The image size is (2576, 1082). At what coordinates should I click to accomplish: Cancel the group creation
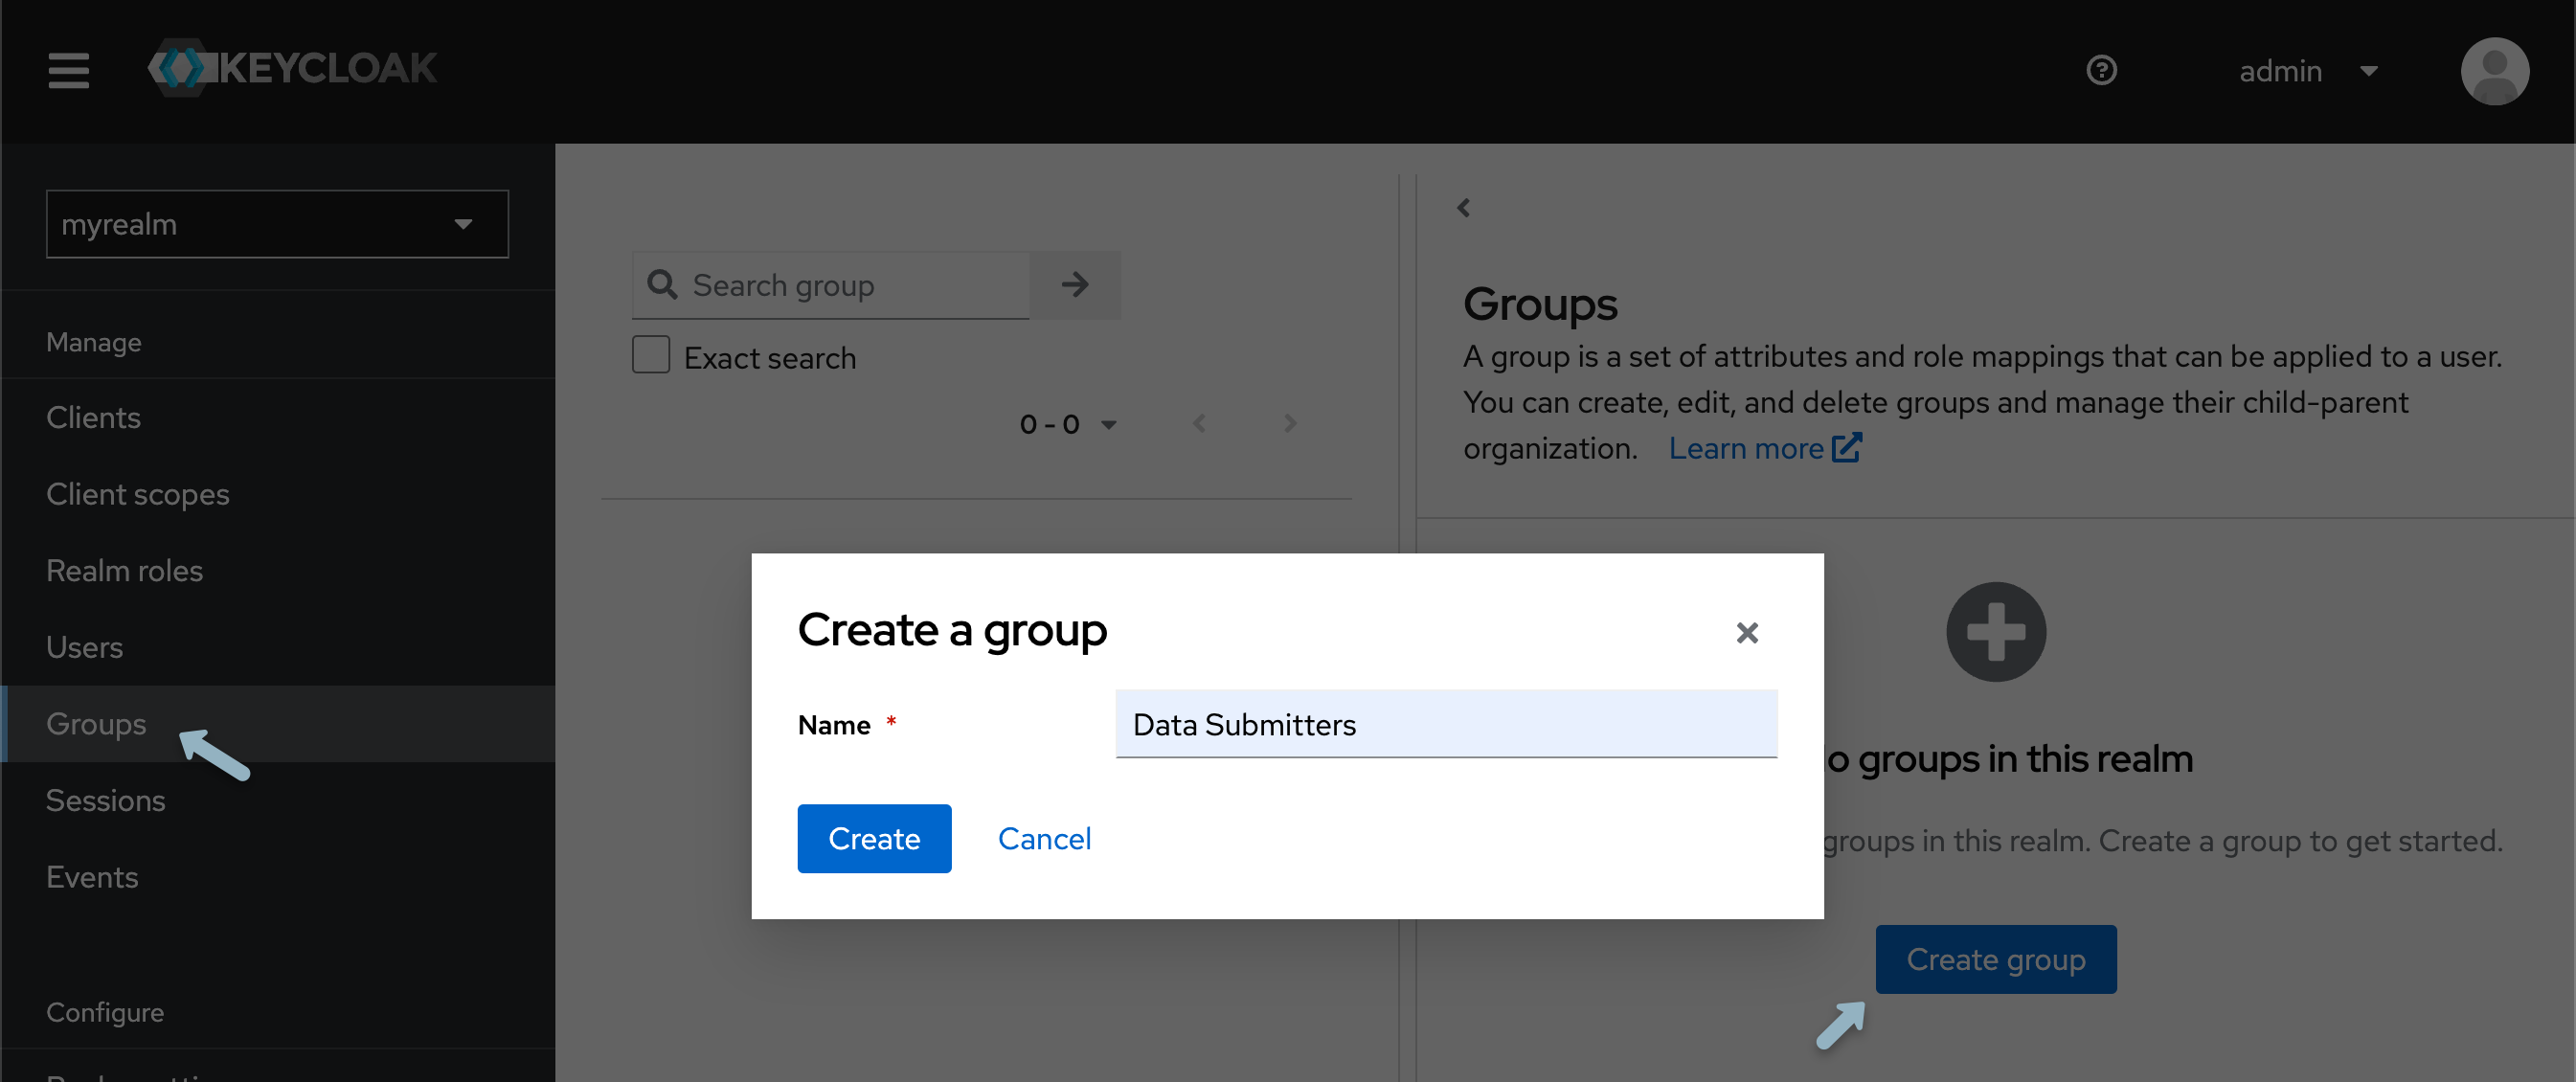[x=1044, y=838]
